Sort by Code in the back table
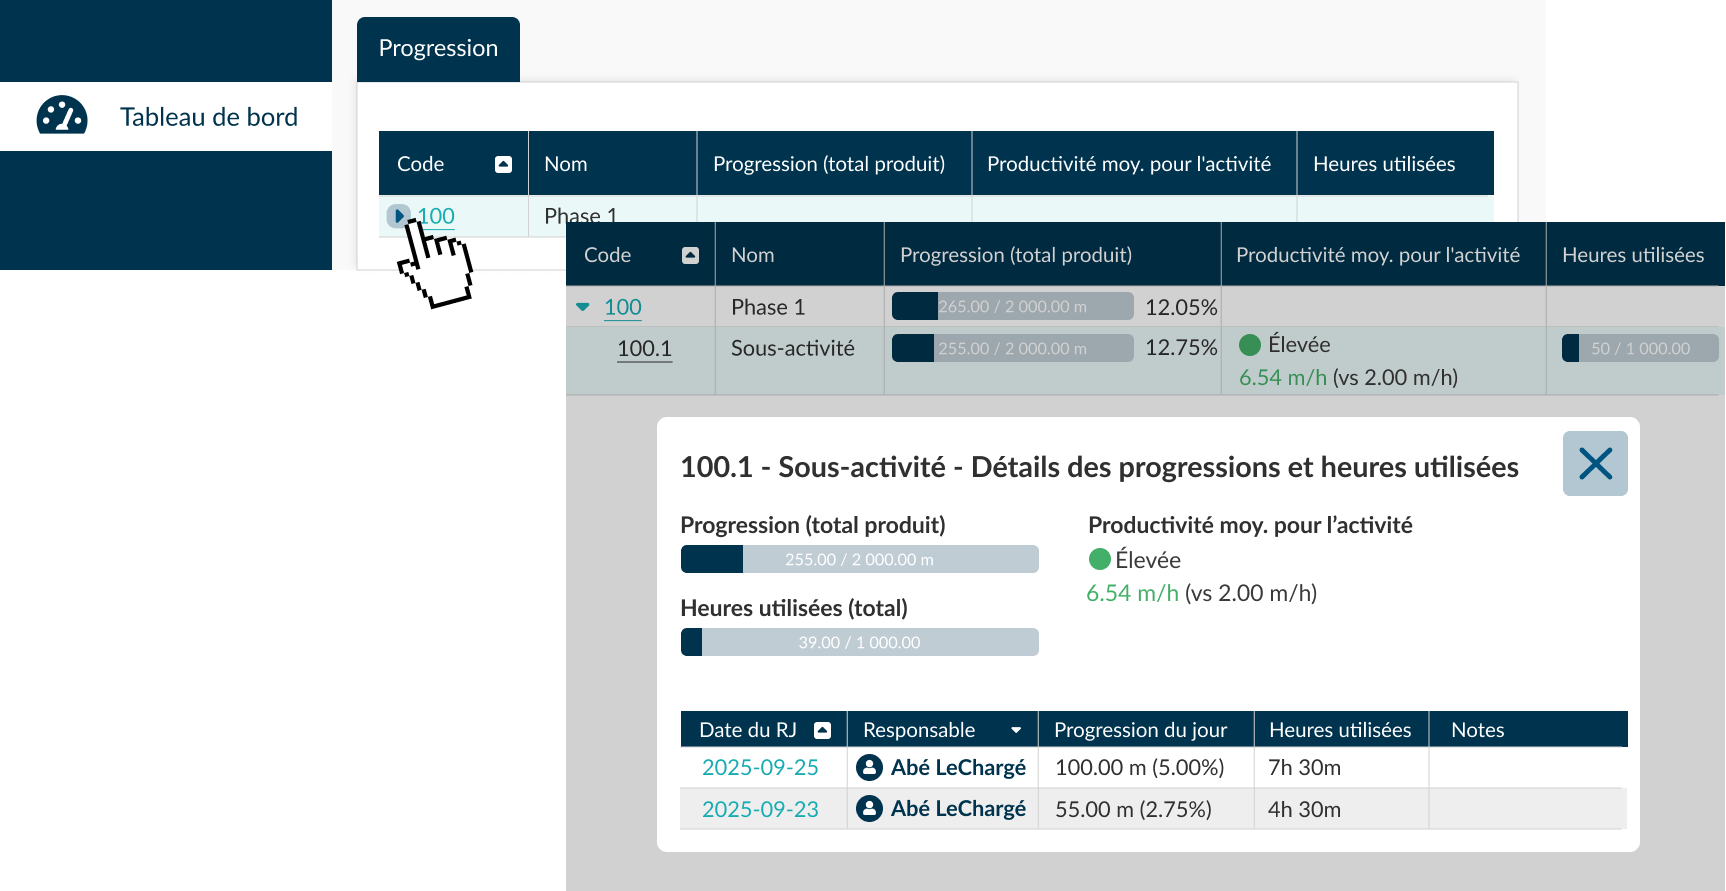This screenshot has height=891, width=1726. [503, 164]
